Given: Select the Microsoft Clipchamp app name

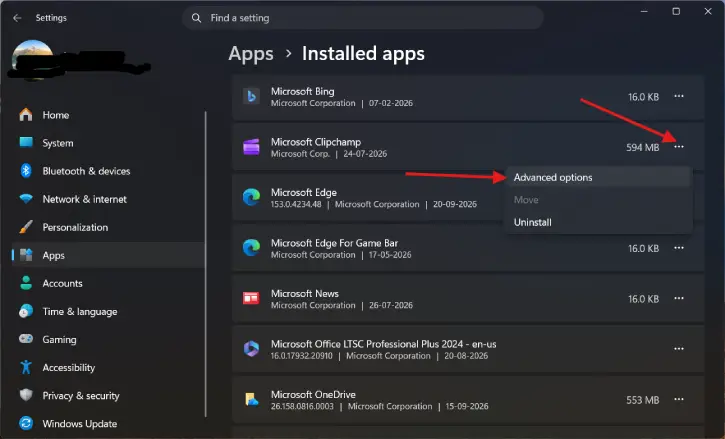Looking at the screenshot, I should coord(316,142).
